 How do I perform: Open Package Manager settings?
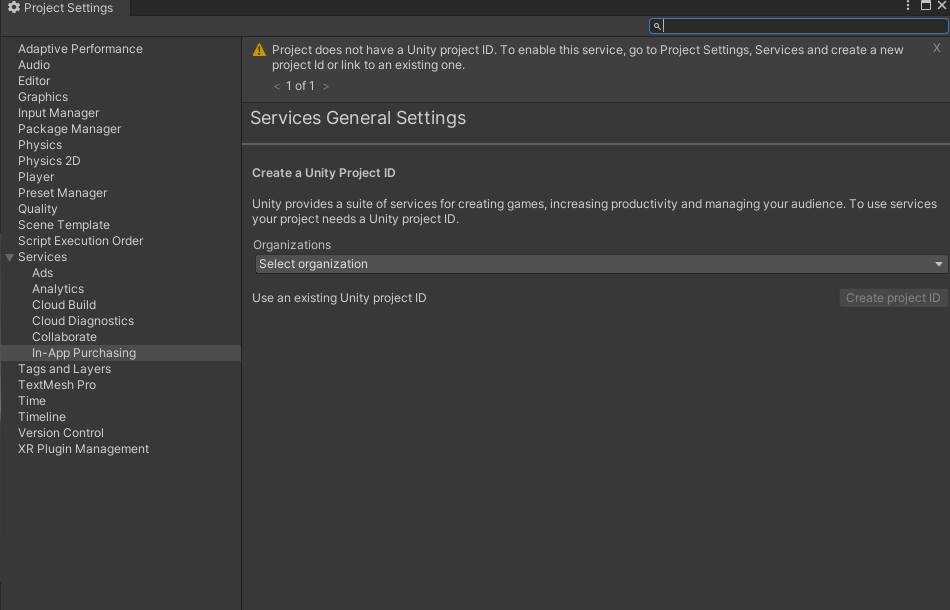pos(70,129)
